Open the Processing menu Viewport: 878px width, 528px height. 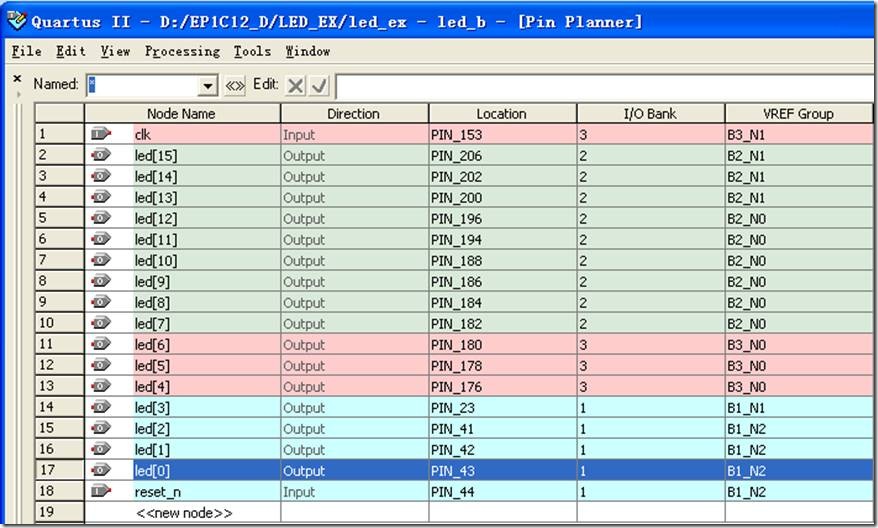tap(182, 51)
